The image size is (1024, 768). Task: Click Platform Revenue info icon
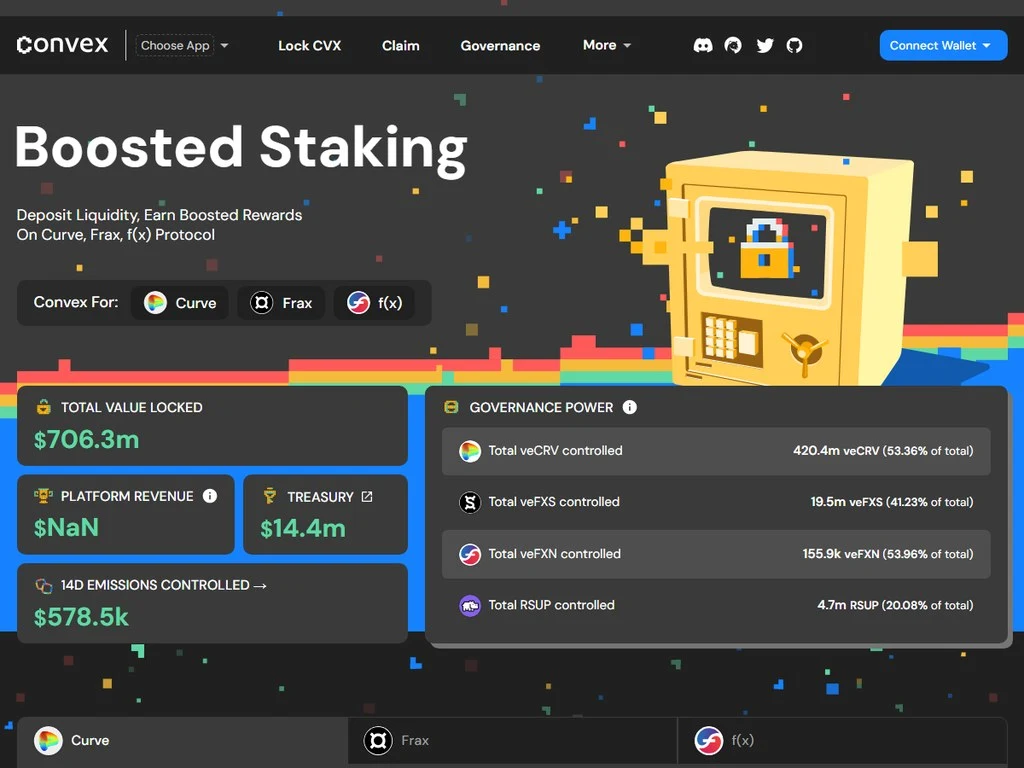tap(210, 496)
